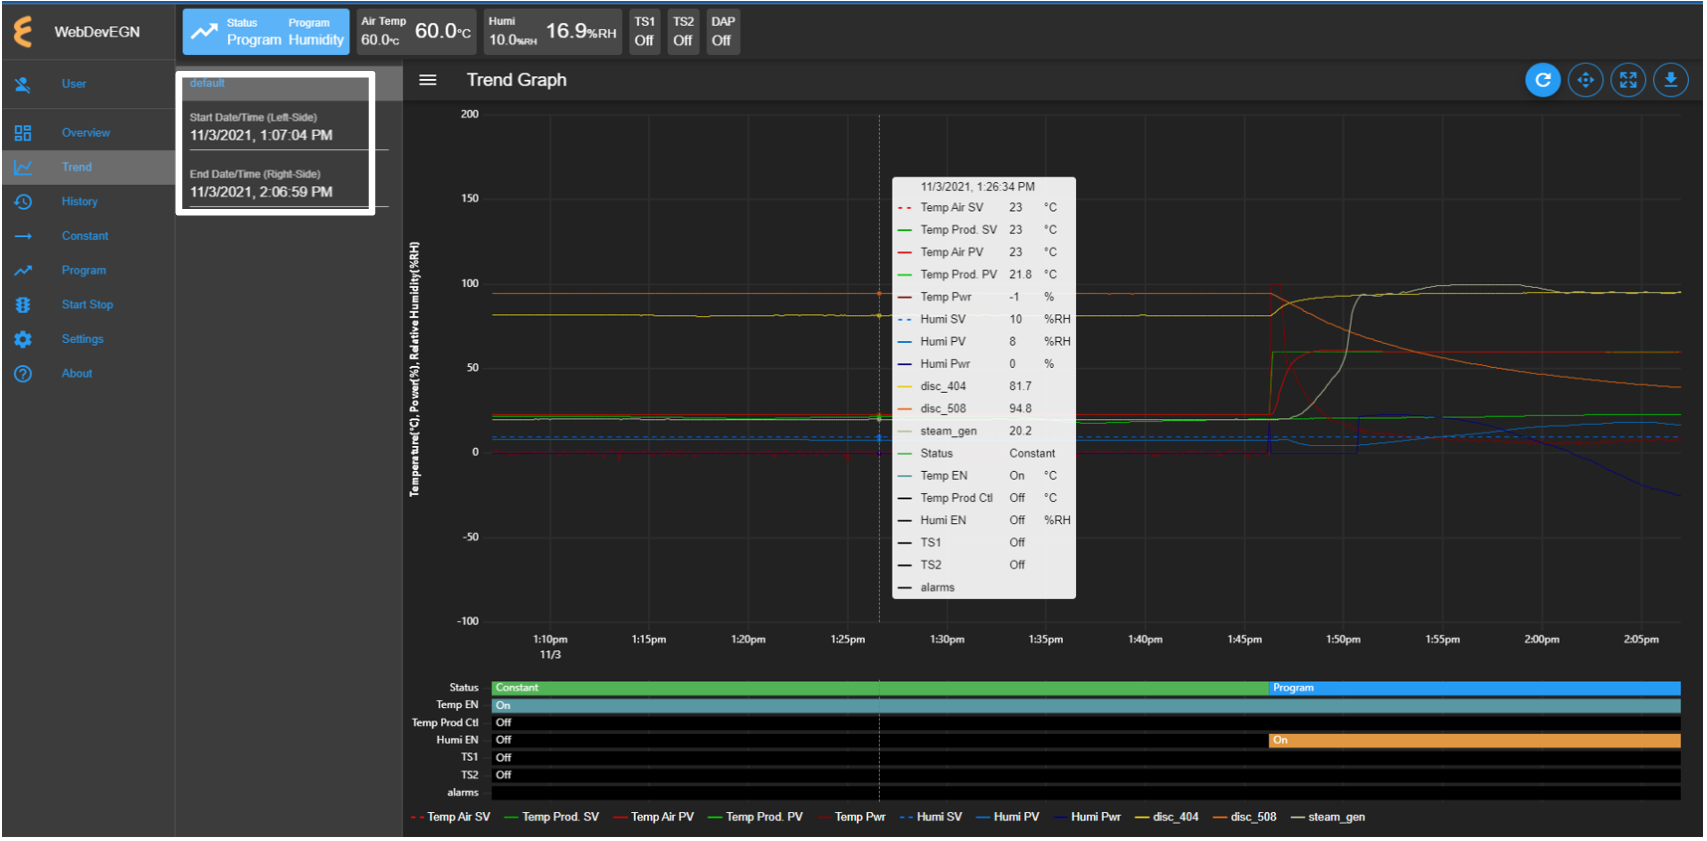
Task: Click the orange Humi EN On segment
Action: tap(1475, 741)
